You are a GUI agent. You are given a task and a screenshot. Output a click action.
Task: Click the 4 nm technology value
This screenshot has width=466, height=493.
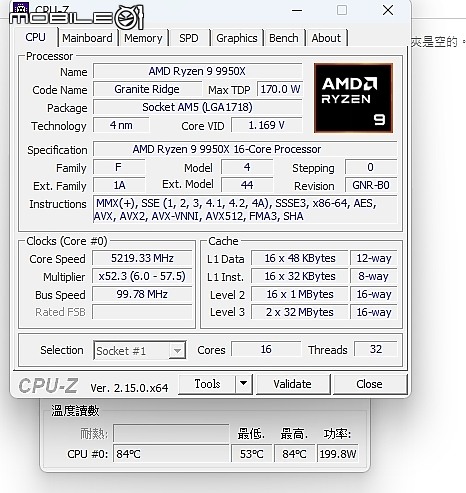tap(121, 125)
